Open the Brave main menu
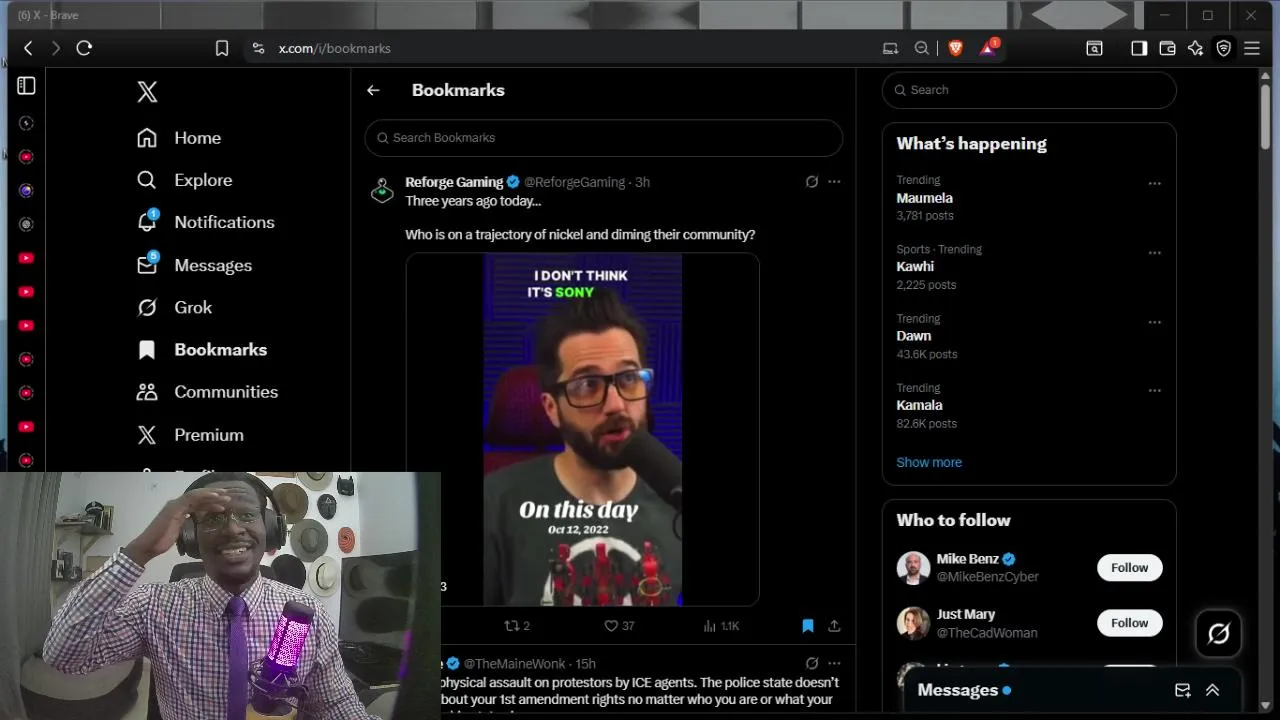This screenshot has width=1280, height=720. 1252,48
